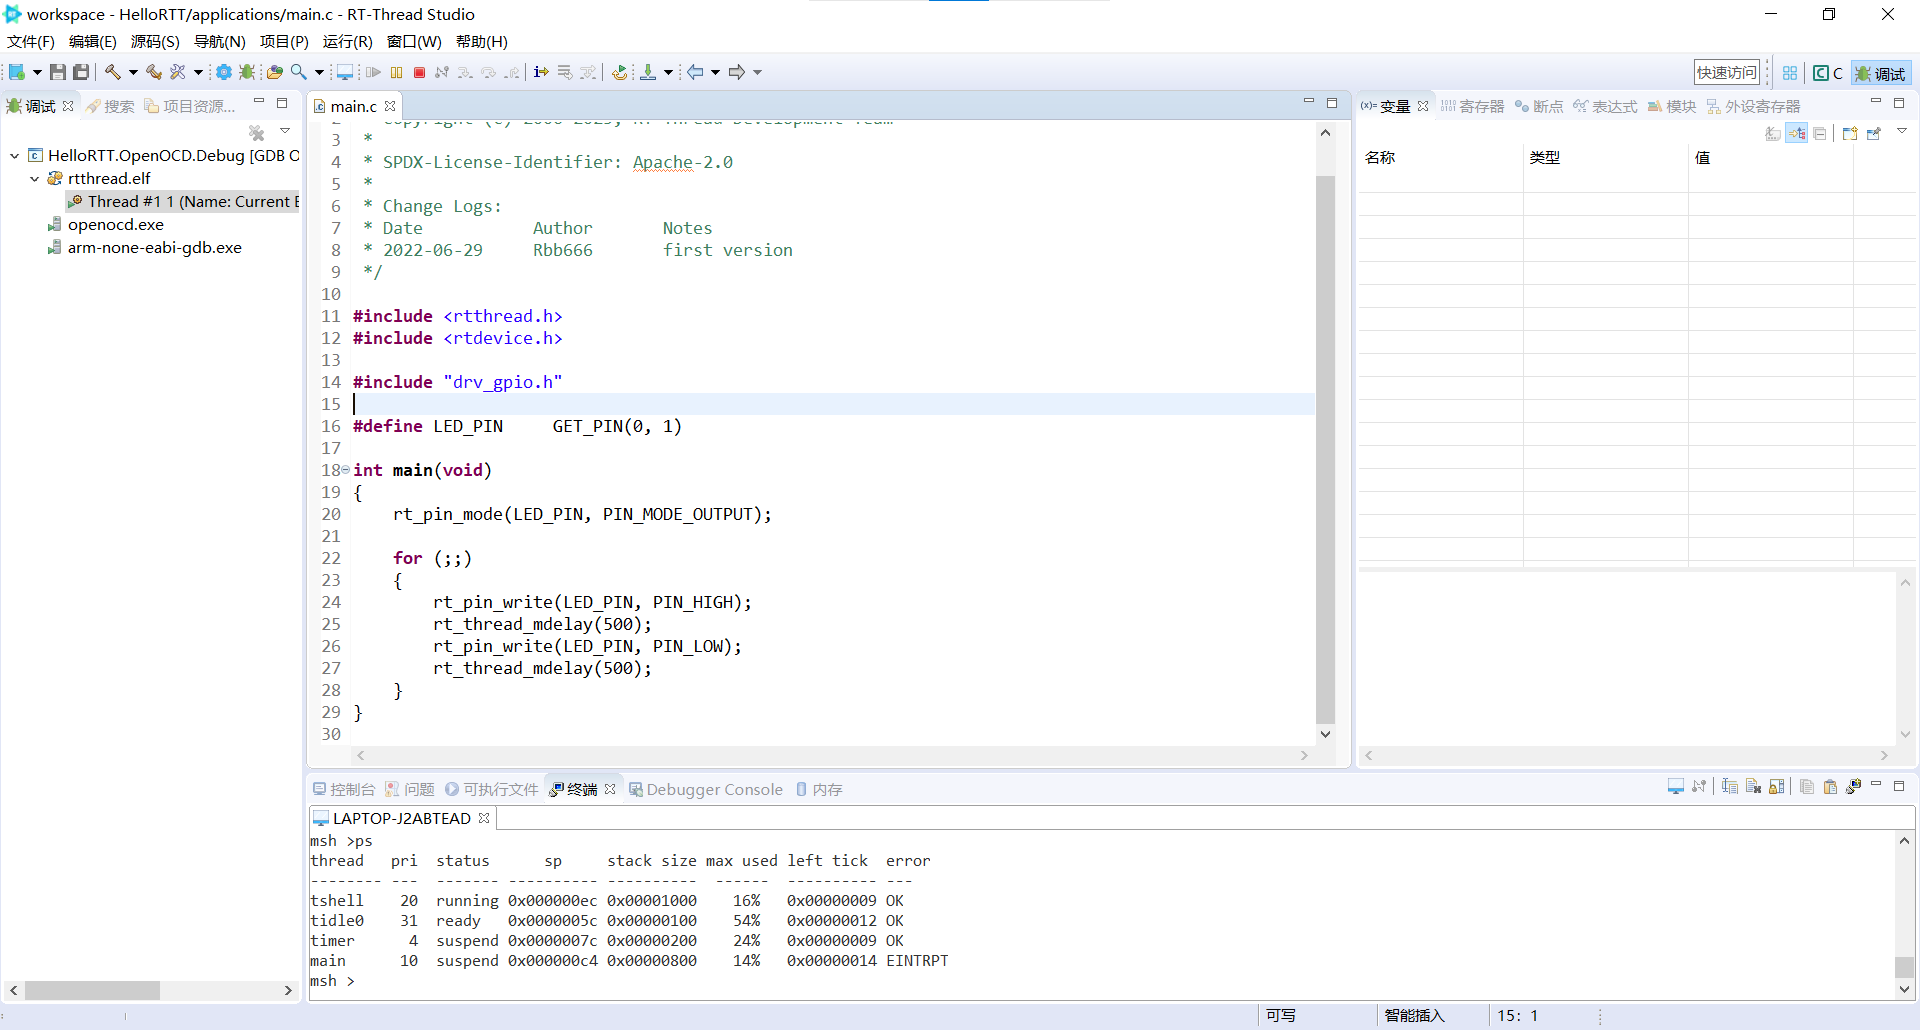
Task: Click the Step Into icon
Action: click(x=465, y=72)
